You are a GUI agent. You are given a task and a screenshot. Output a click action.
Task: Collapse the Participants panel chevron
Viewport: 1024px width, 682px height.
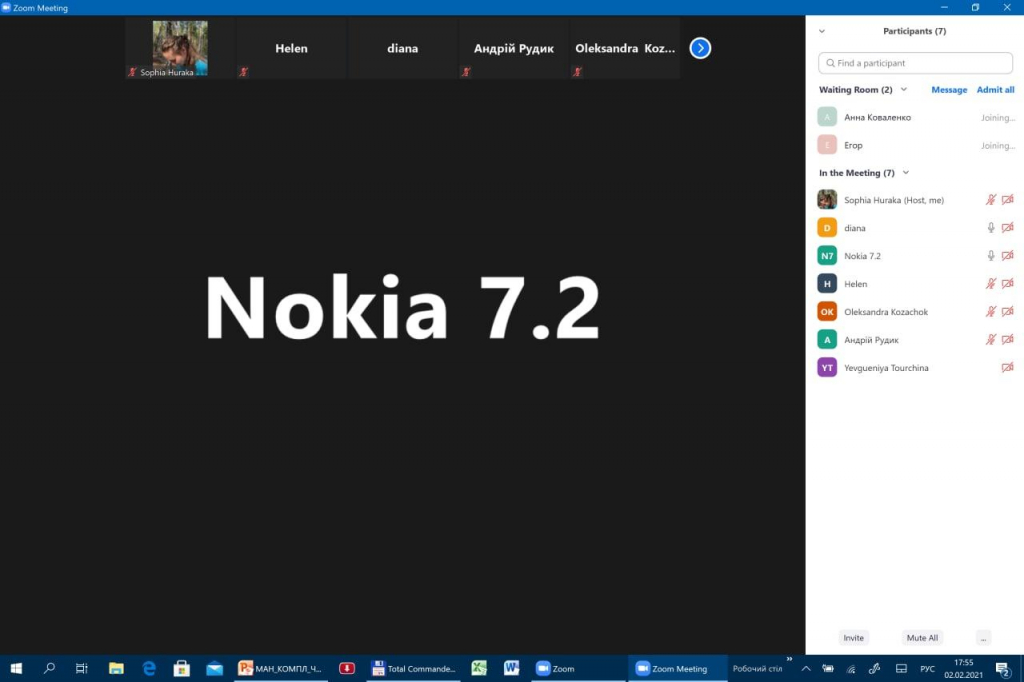(822, 31)
